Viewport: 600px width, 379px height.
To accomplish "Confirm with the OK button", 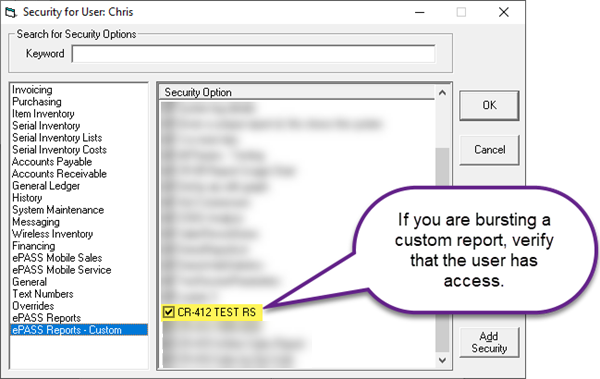I will (x=489, y=105).
